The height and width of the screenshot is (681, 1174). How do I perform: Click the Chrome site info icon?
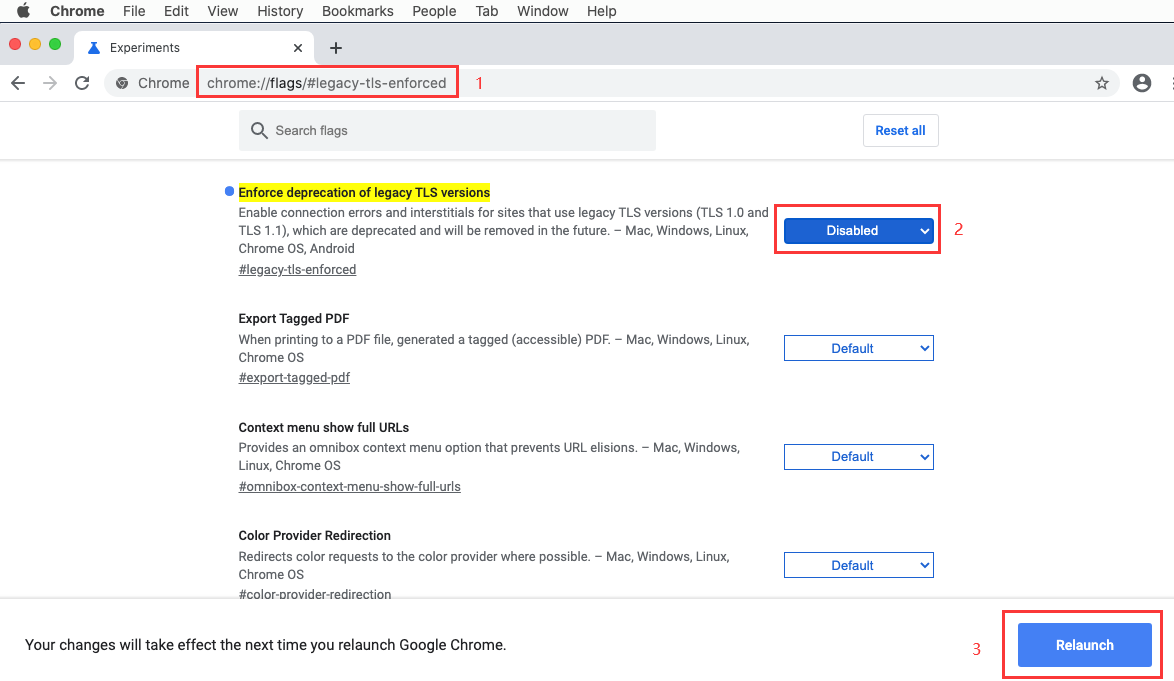coord(122,83)
